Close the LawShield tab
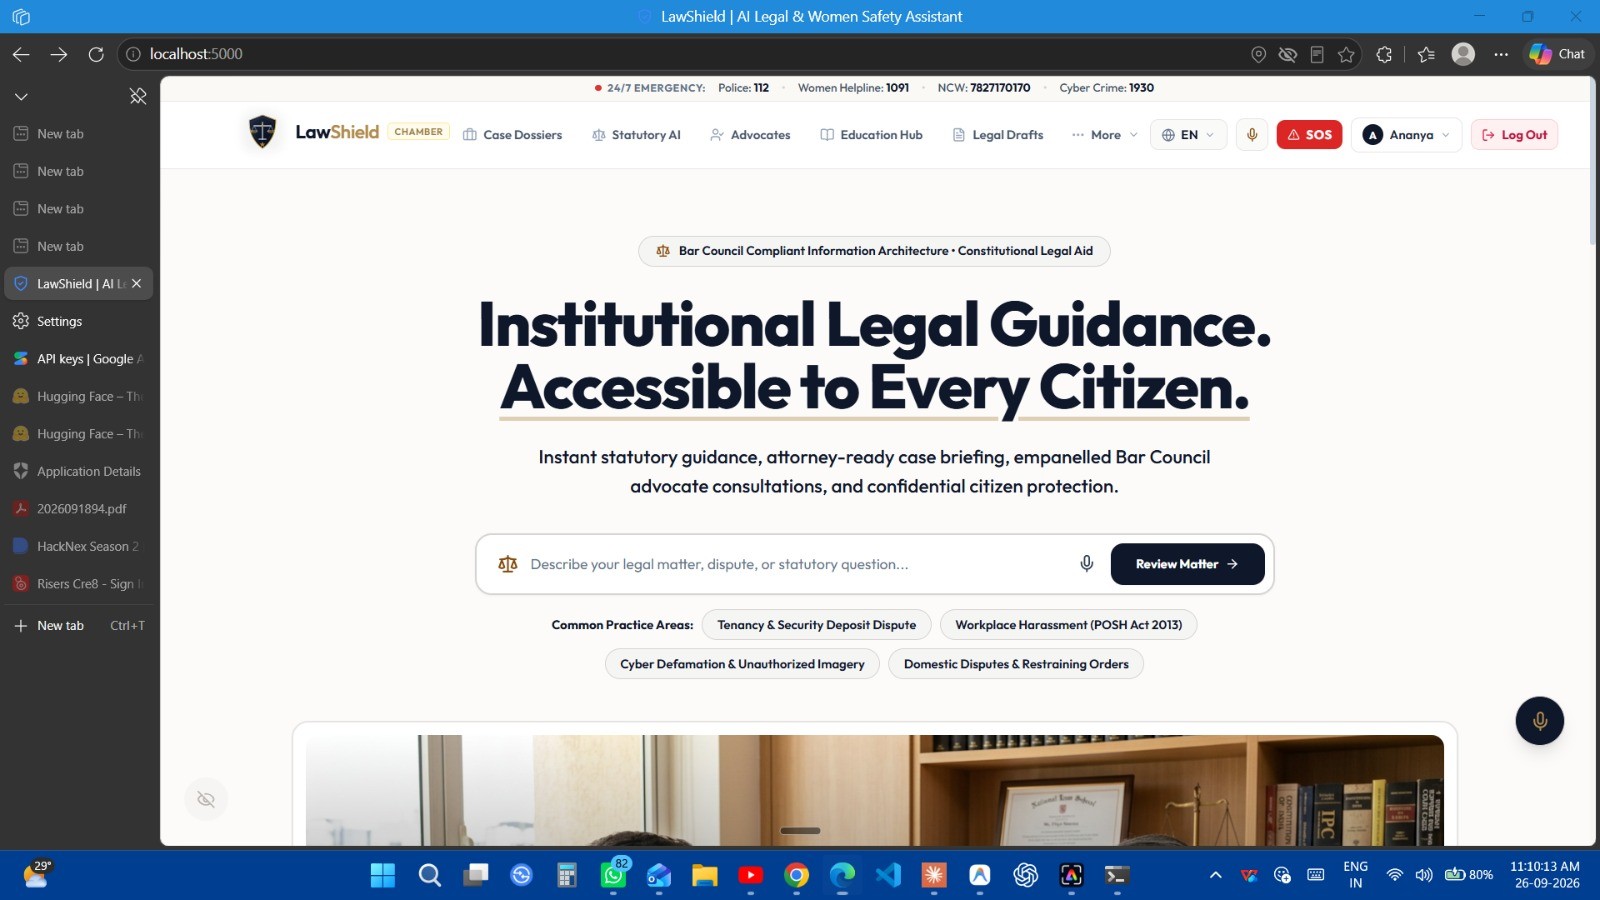 pyautogui.click(x=137, y=284)
